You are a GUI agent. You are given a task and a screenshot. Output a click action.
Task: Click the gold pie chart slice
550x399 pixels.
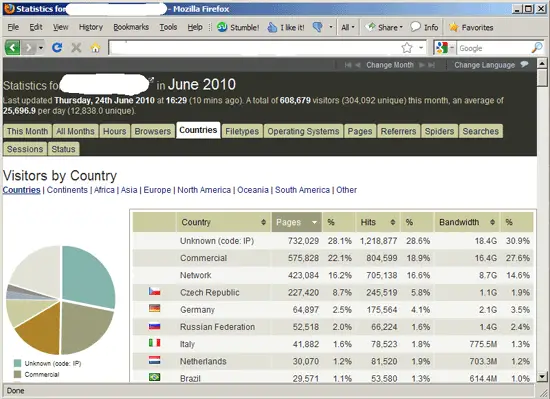coord(42,331)
